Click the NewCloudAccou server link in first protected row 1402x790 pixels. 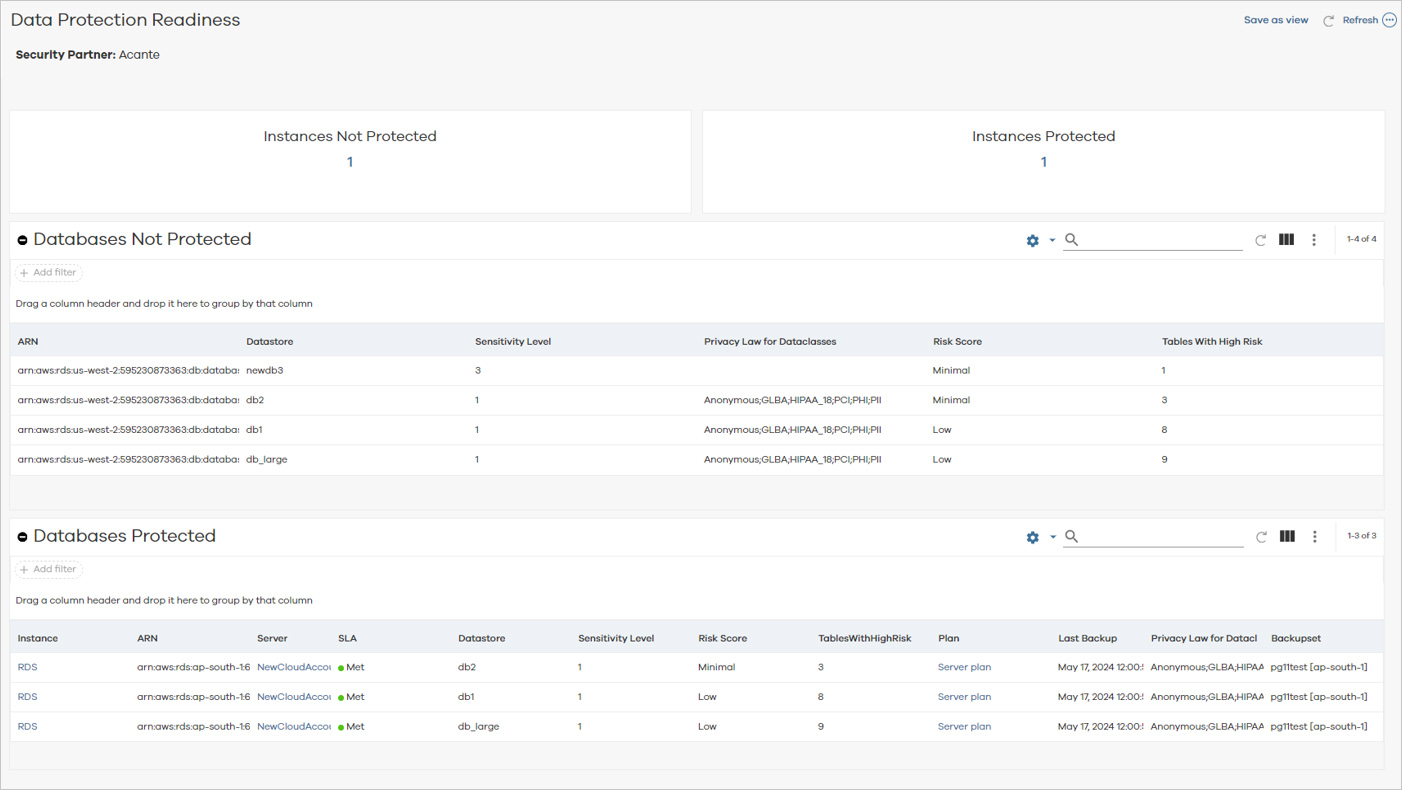pos(293,666)
